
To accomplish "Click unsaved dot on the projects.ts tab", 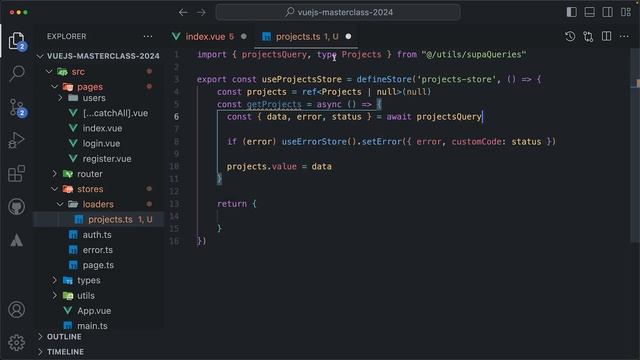I will click(x=348, y=37).
